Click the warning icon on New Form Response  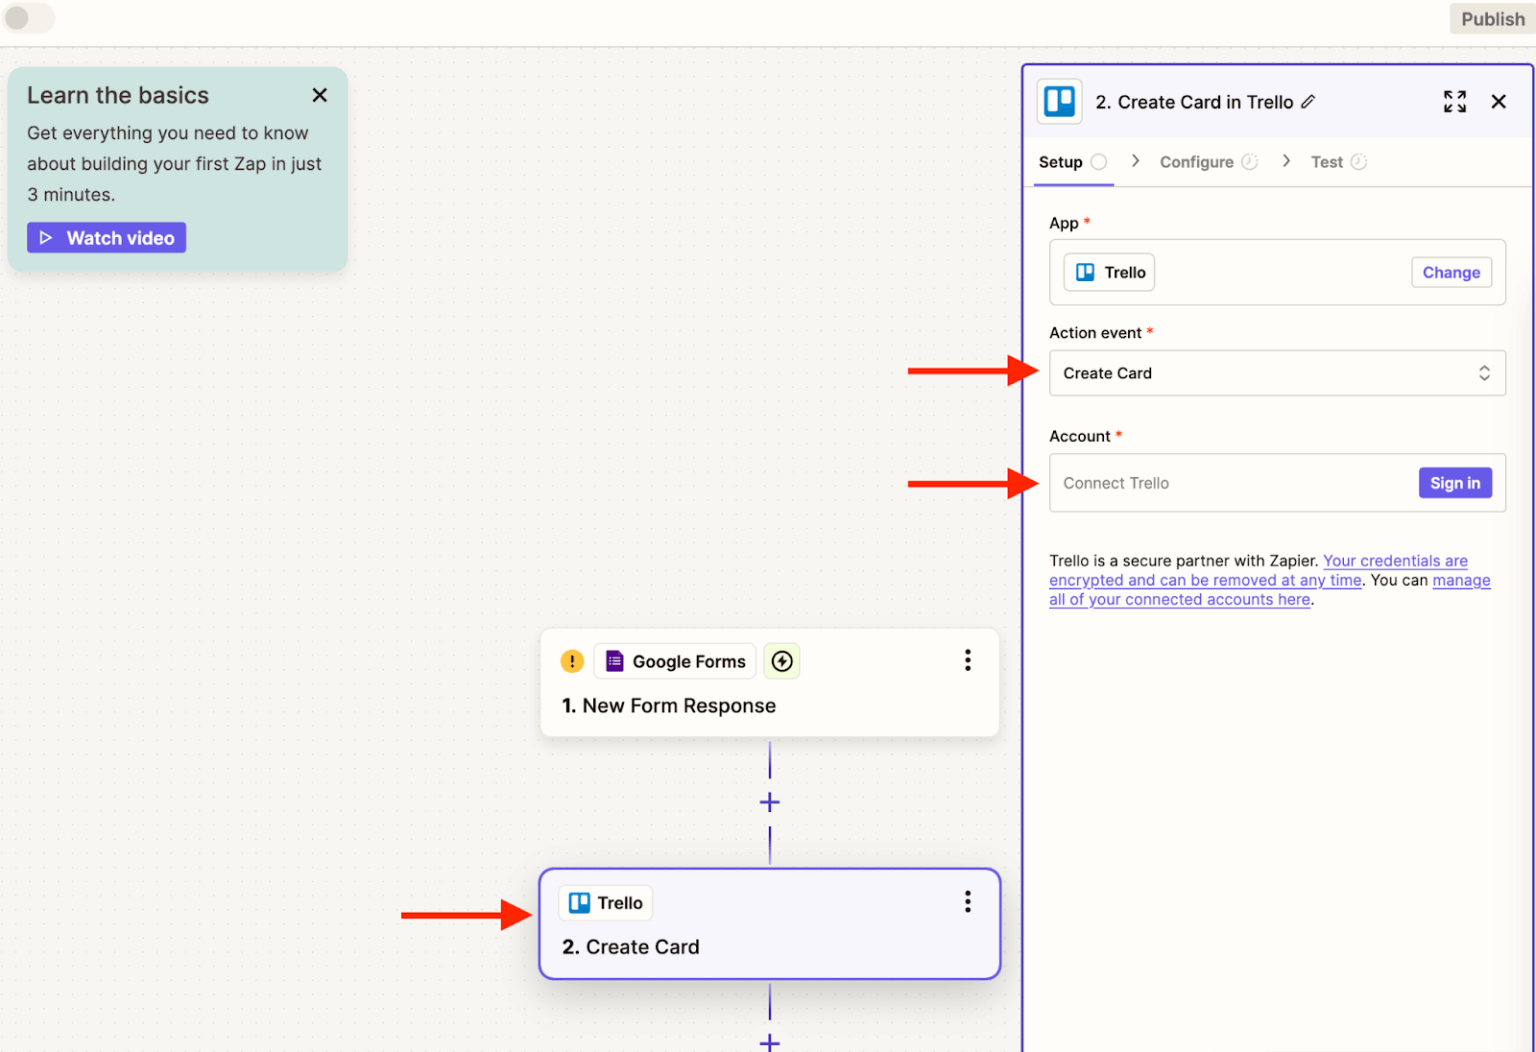[x=572, y=661]
